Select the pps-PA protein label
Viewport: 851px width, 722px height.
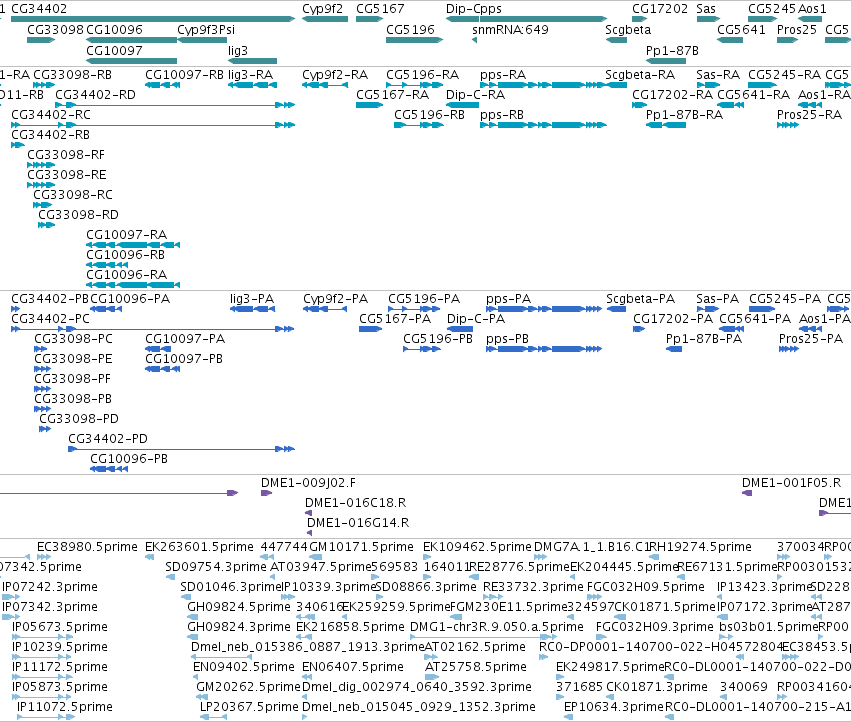(509, 299)
